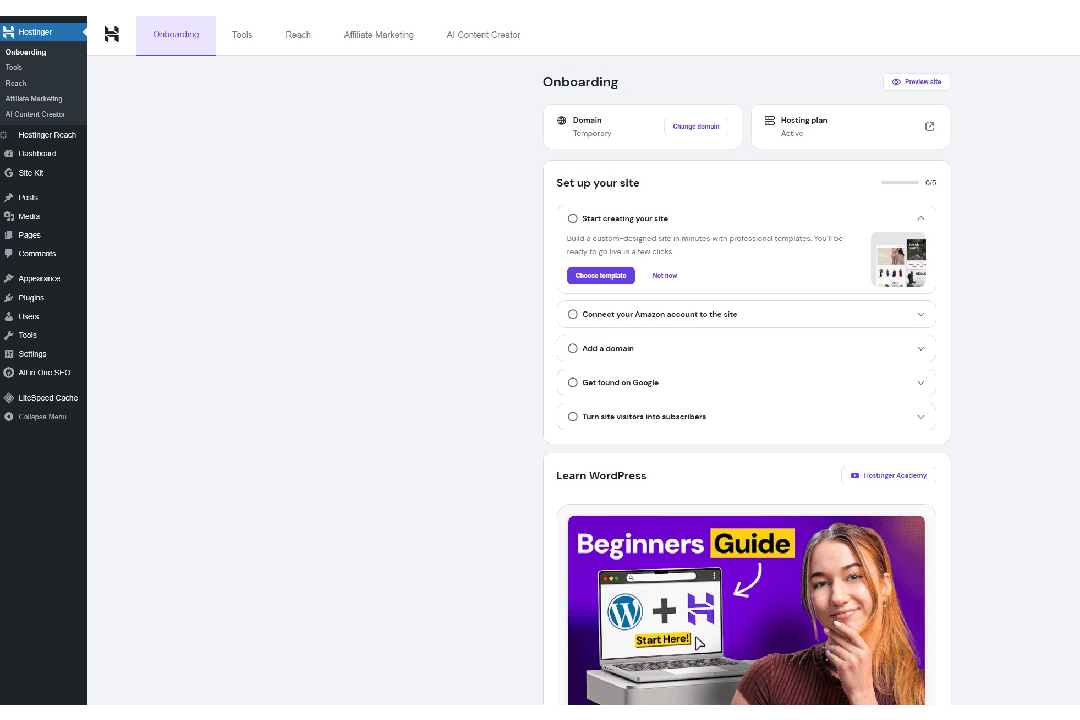1080x720 pixels.
Task: Mark 'Add a domain' step circle
Action: click(572, 348)
